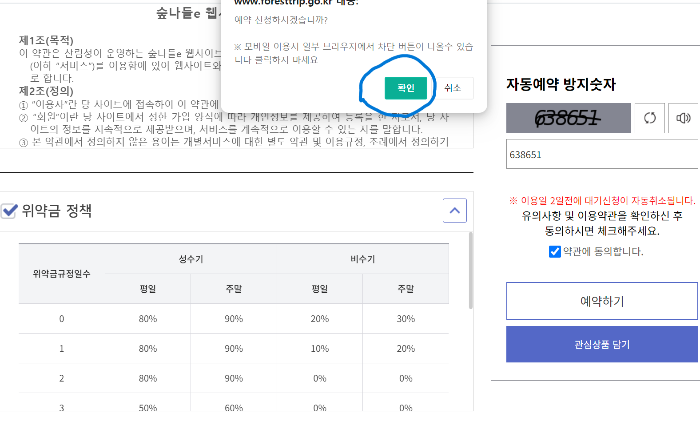Image resolution: width=700 pixels, height=425 pixels.
Task: Click 제1조(목적) heading in terms
Action: click(46, 40)
